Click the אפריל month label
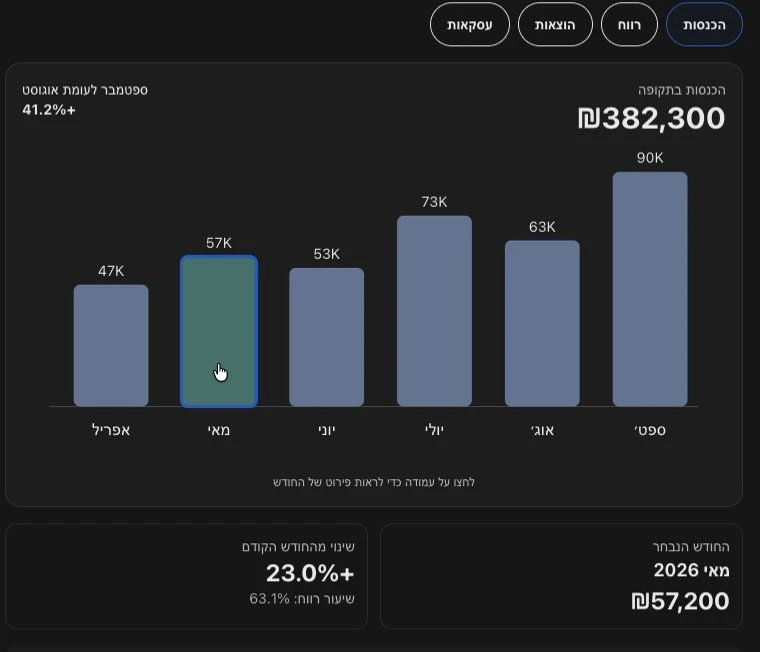This screenshot has height=652, width=760. [x=111, y=430]
